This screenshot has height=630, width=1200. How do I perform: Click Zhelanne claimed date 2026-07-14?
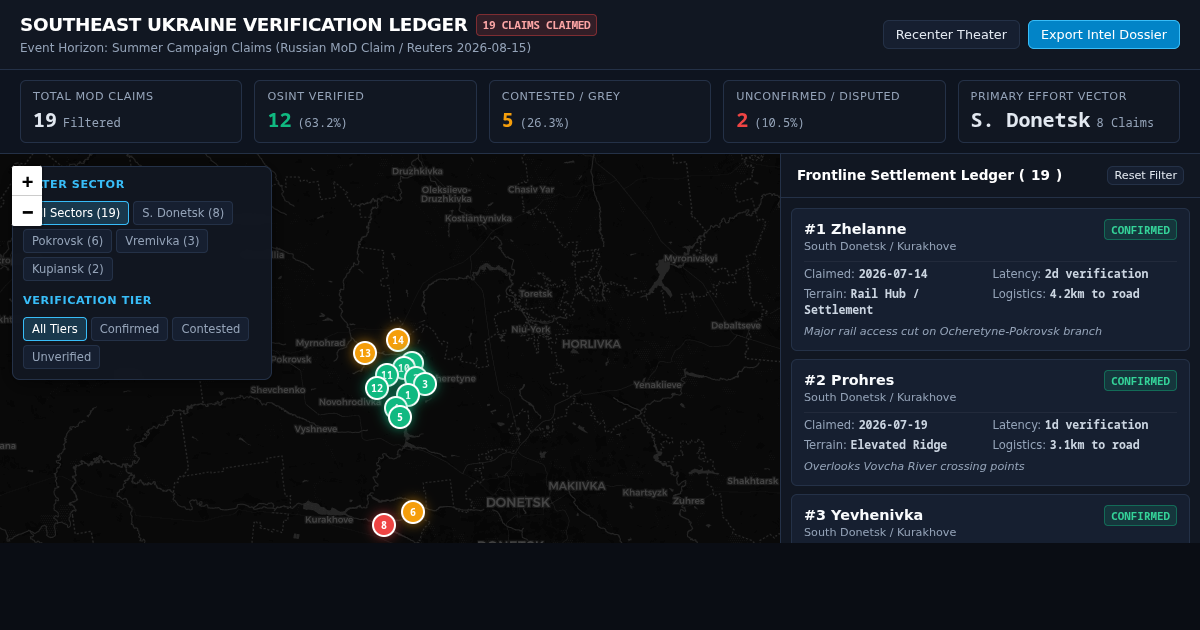pyautogui.click(x=892, y=274)
